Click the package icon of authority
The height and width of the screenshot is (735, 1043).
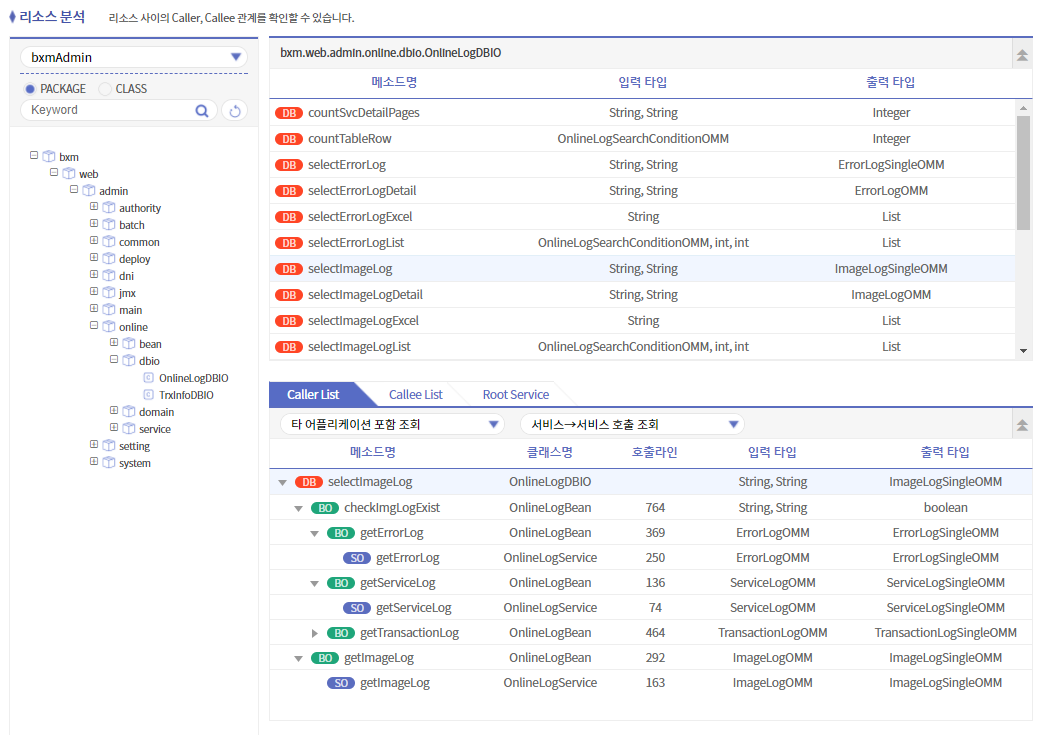tap(109, 208)
